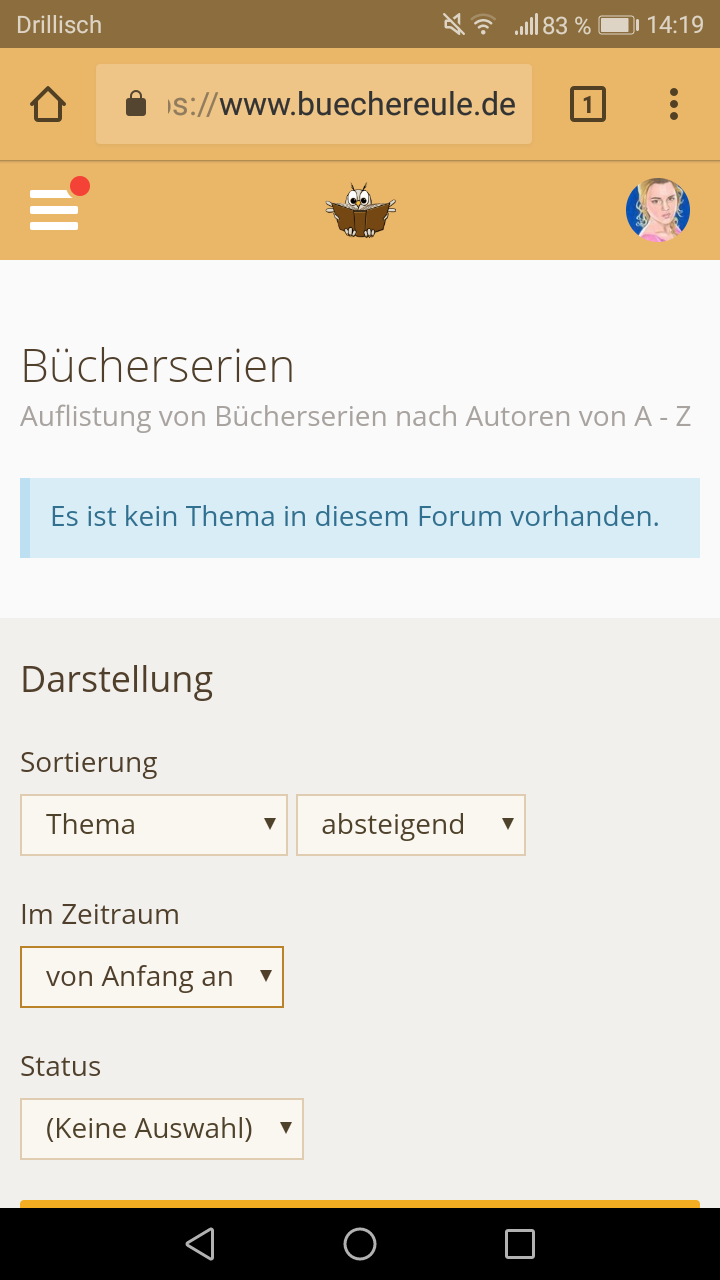The image size is (720, 1280).
Task: Open the browser three-dot menu
Action: tap(673, 104)
